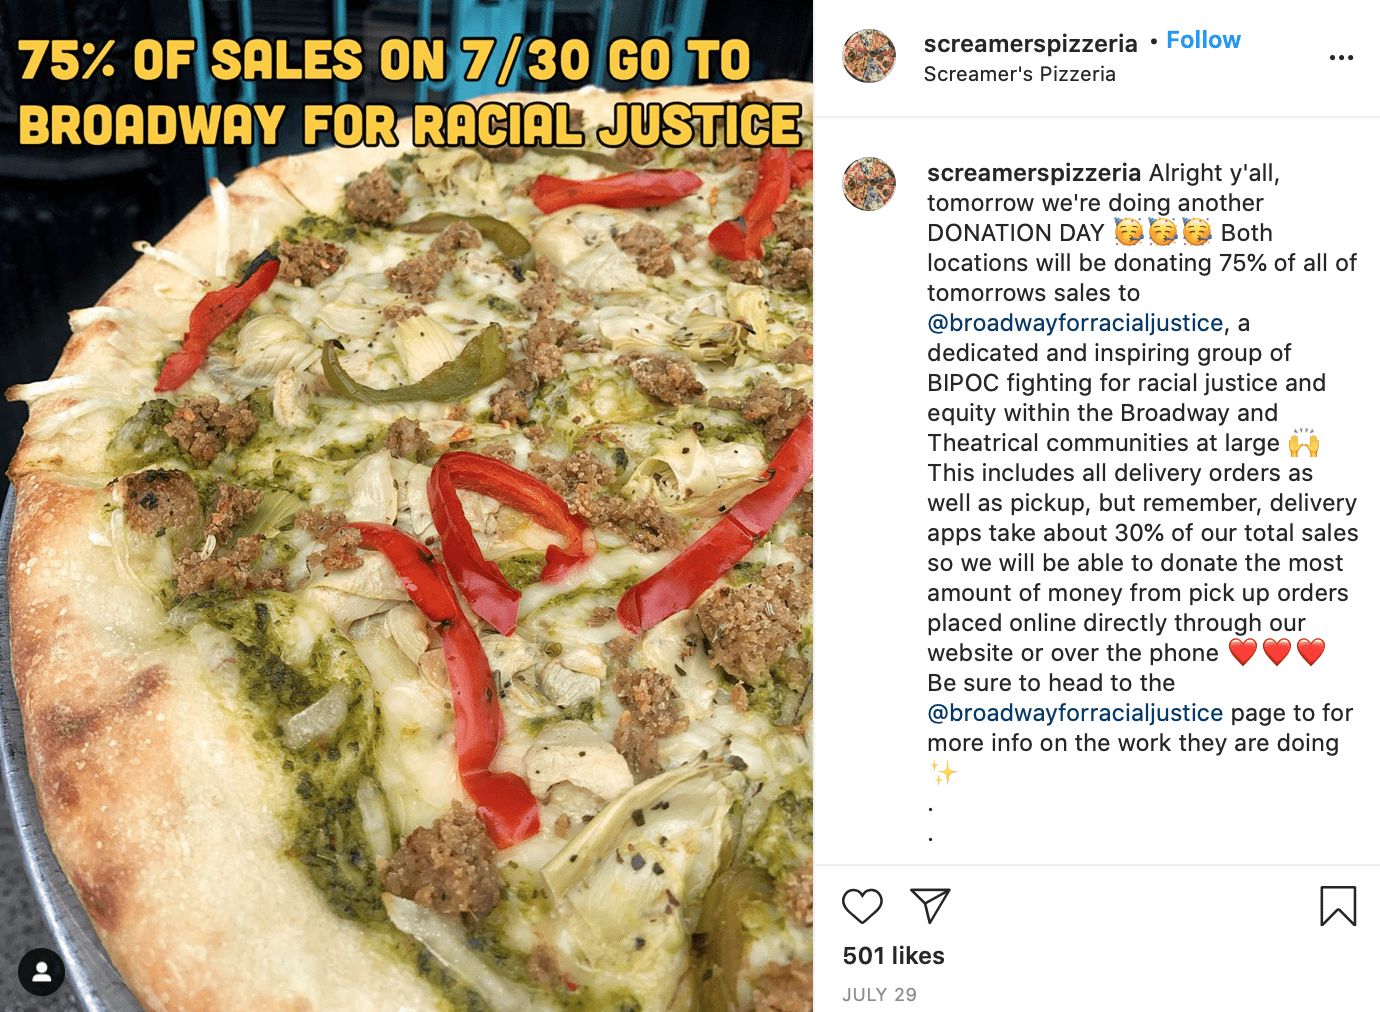Open the second @broadwayforracialjustice mention near bottom
The width and height of the screenshot is (1380, 1012).
1075,713
